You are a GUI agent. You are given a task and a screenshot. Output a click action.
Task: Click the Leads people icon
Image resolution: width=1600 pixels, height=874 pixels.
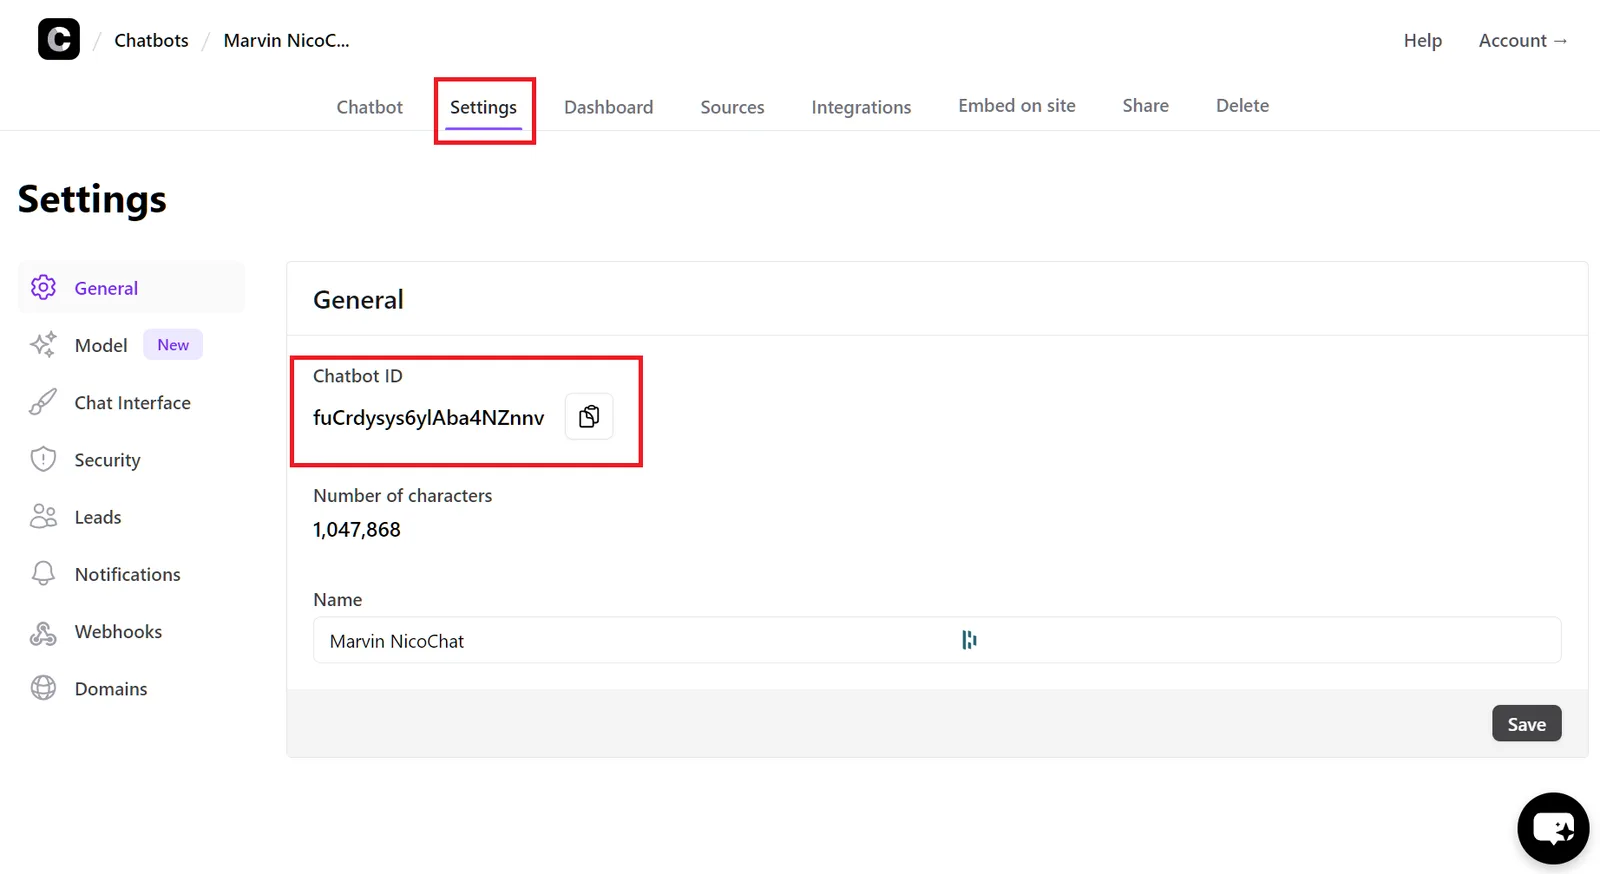click(x=43, y=516)
